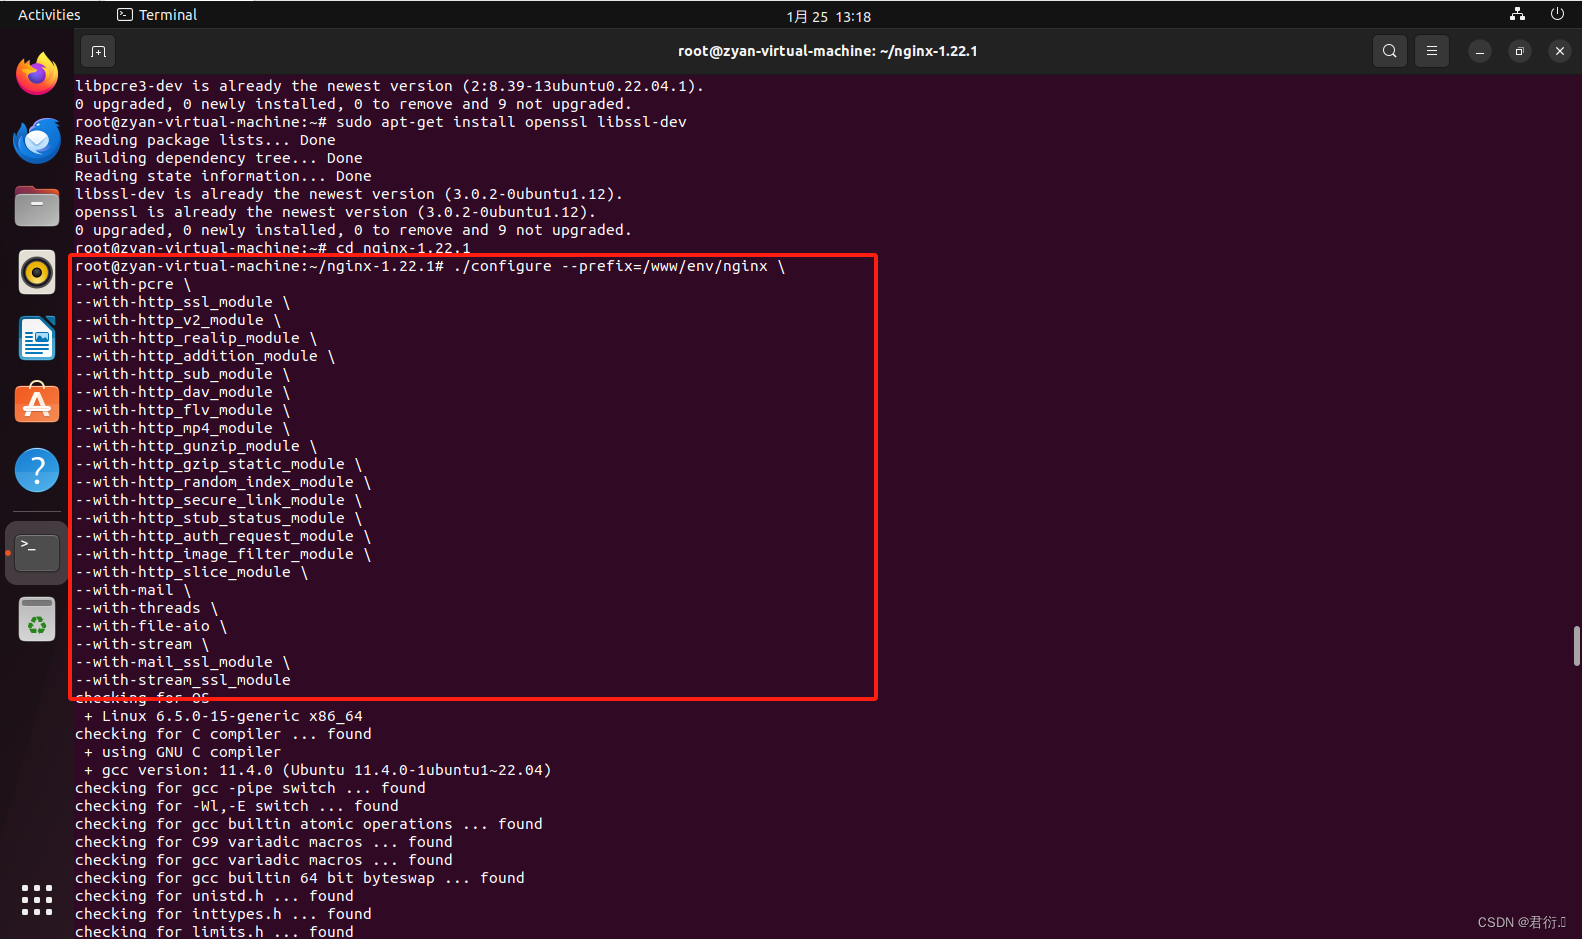1582x939 pixels.
Task: Click the --with-mail_ssl_module line
Action: (182, 662)
